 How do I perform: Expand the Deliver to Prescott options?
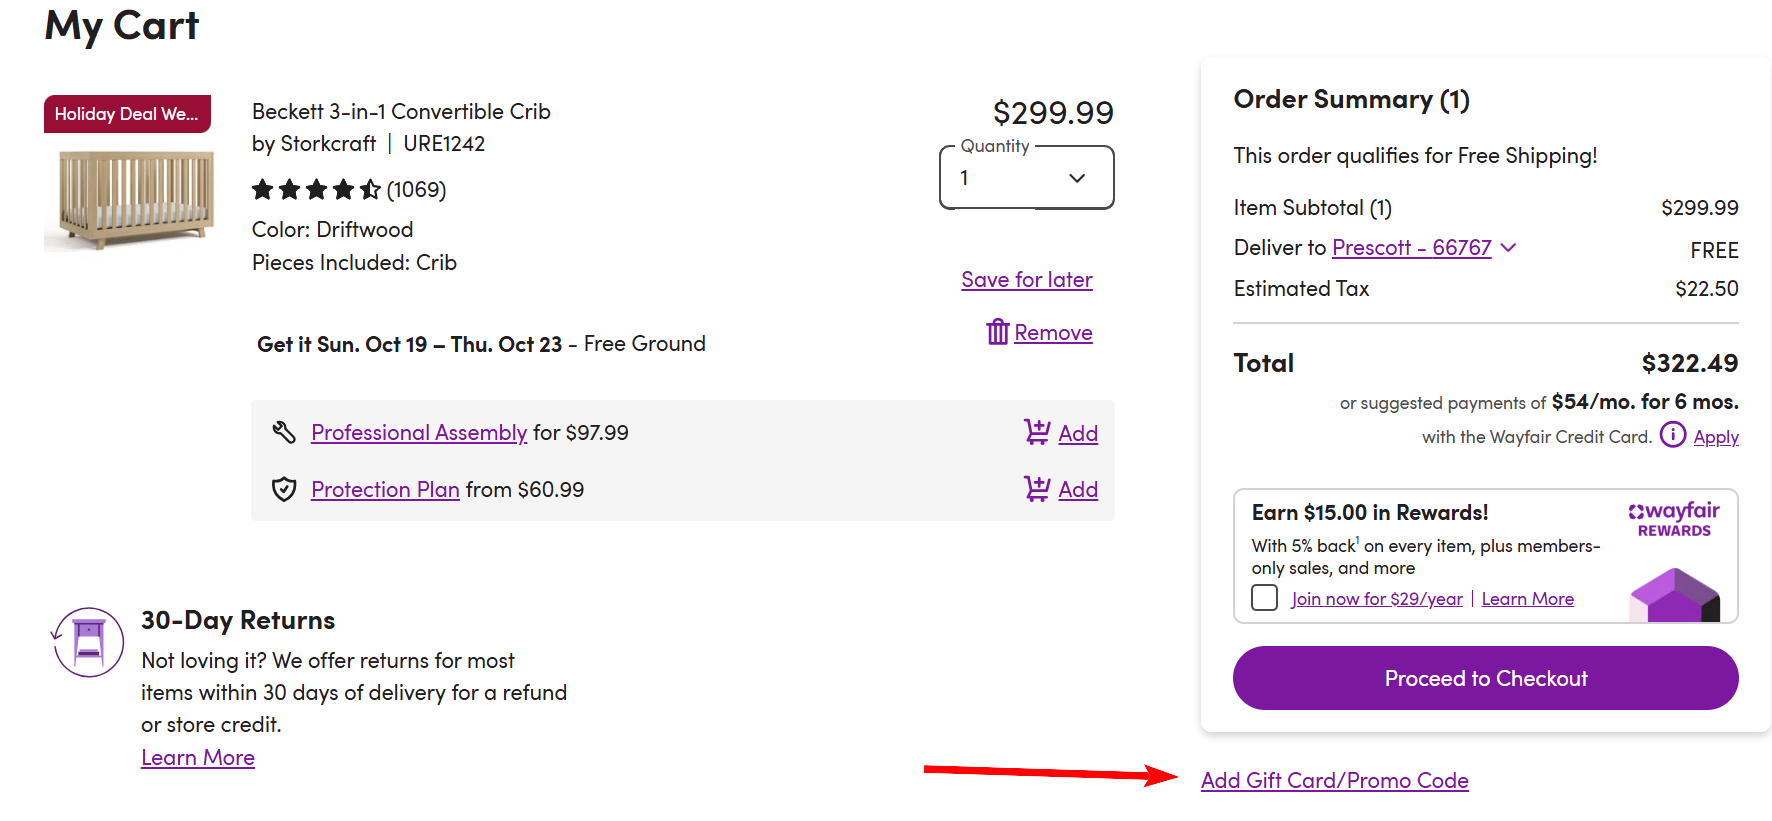pos(1510,247)
